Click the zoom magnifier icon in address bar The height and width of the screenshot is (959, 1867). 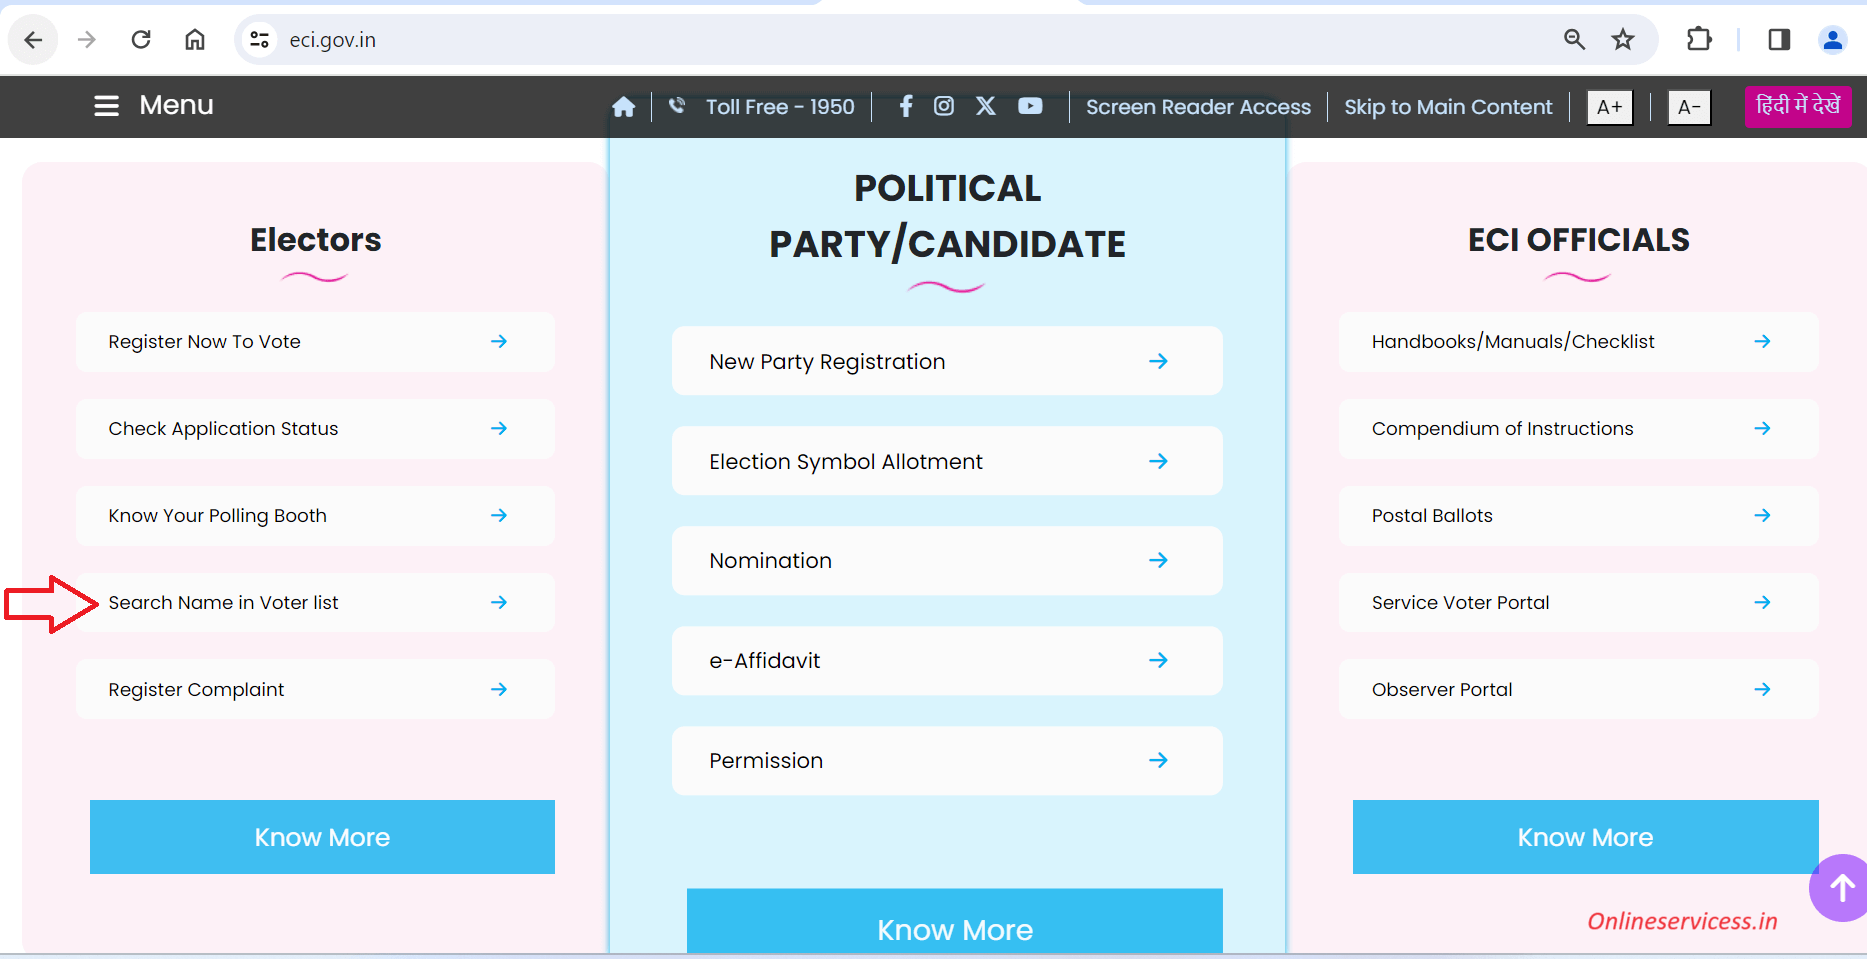coord(1574,40)
